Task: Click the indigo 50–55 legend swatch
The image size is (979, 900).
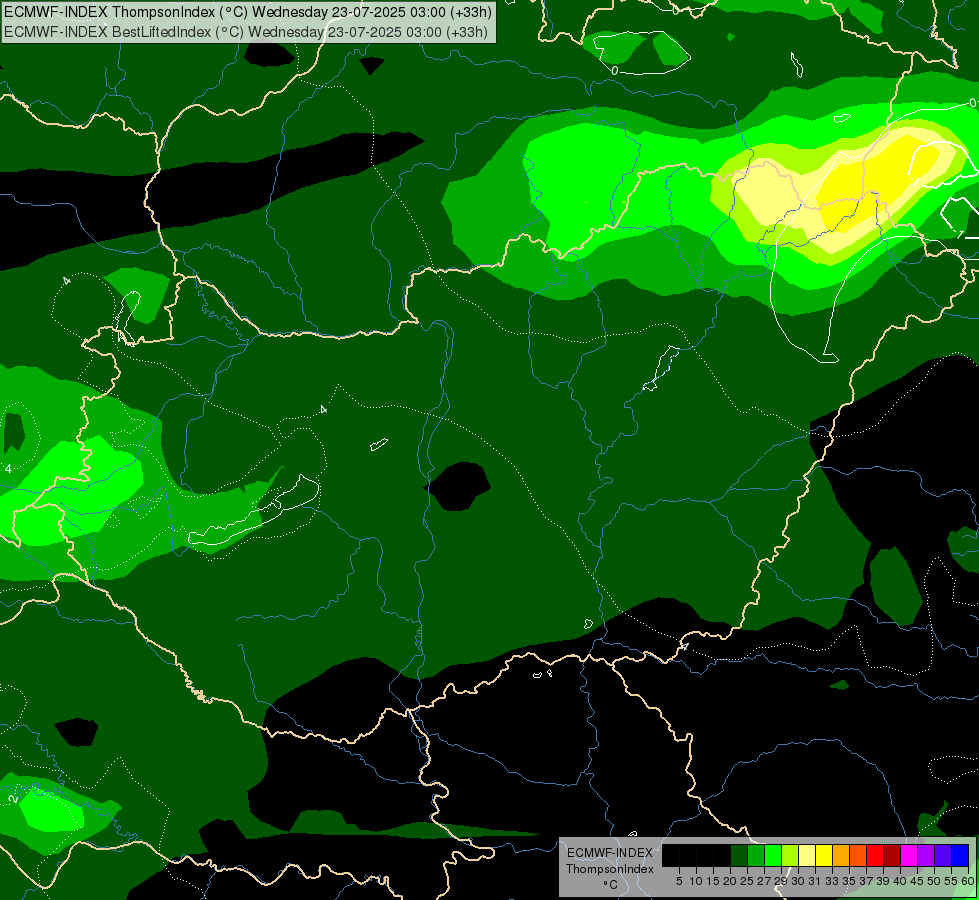Action: 943,855
